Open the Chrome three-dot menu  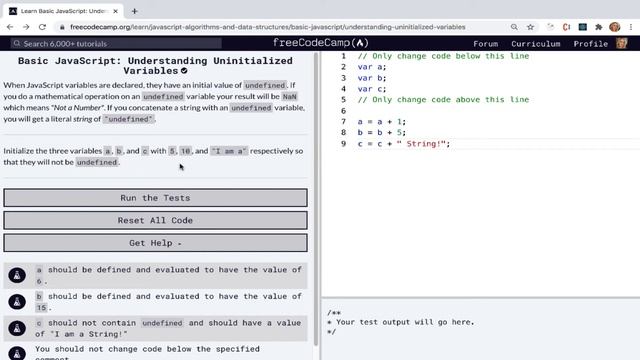coord(631,27)
